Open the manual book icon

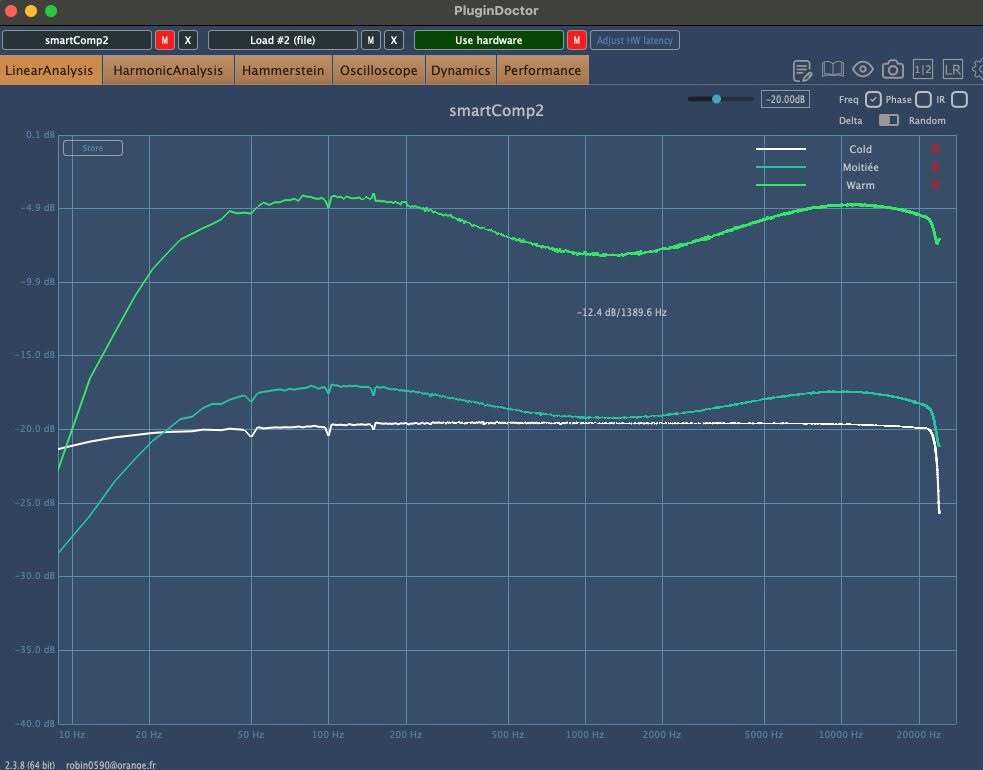point(833,69)
